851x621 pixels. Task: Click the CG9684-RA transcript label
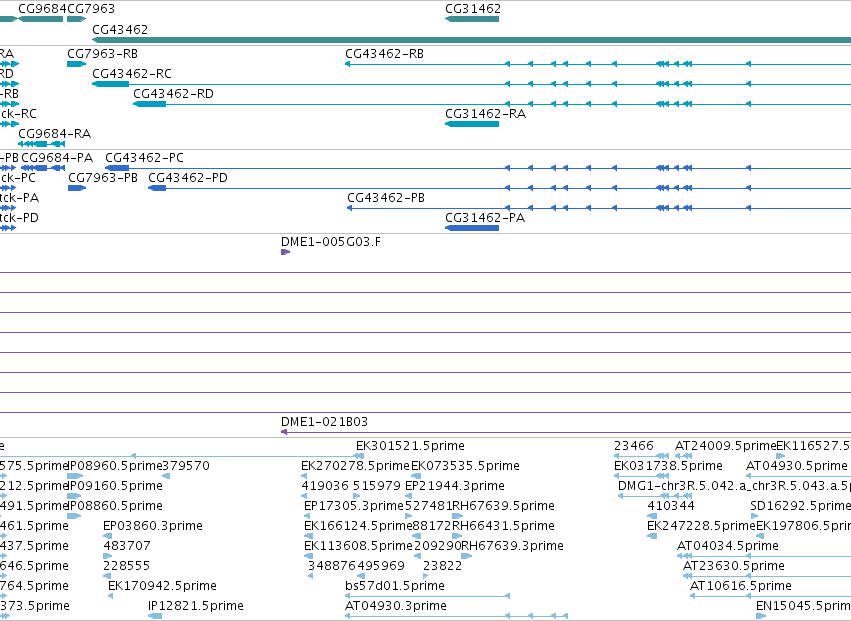pyautogui.click(x=55, y=134)
